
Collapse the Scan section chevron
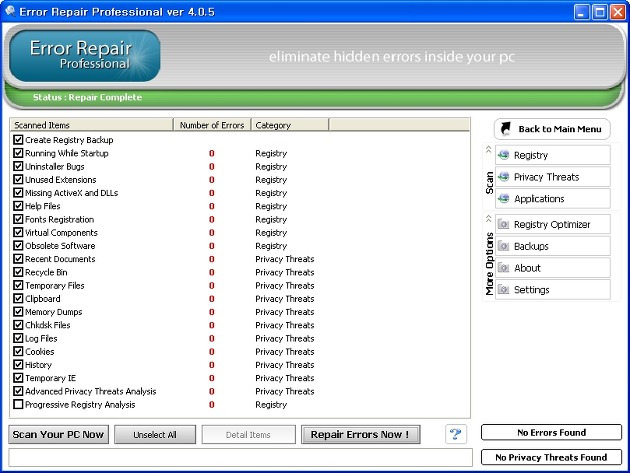[489, 149]
